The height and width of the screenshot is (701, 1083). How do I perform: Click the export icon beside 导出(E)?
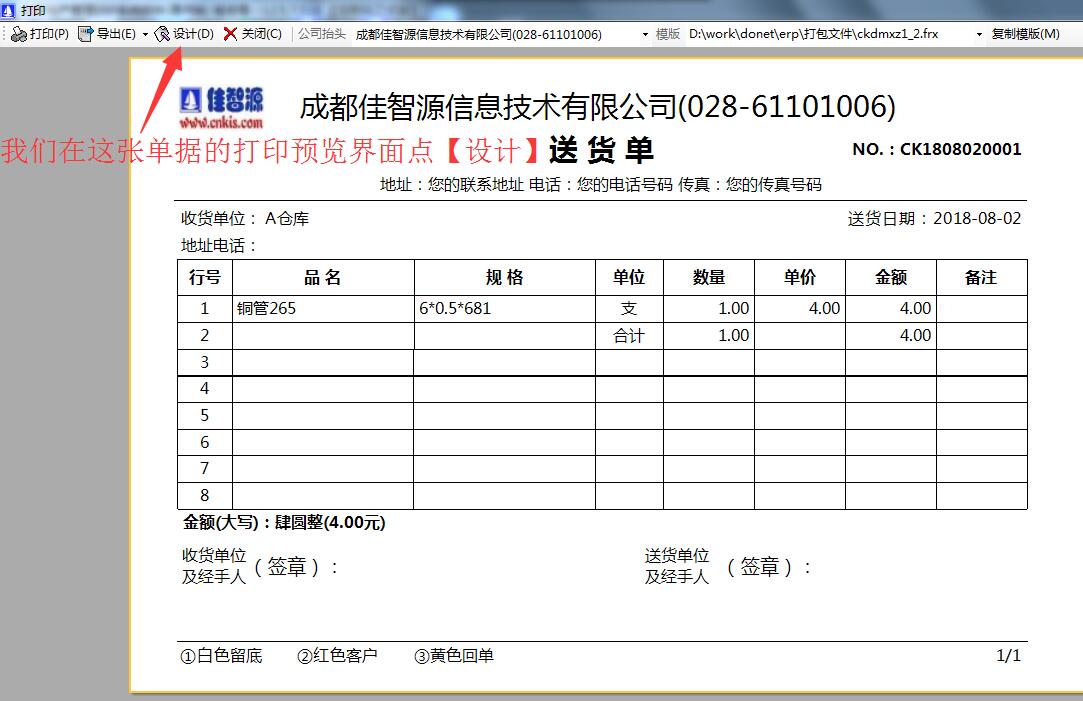[85, 33]
